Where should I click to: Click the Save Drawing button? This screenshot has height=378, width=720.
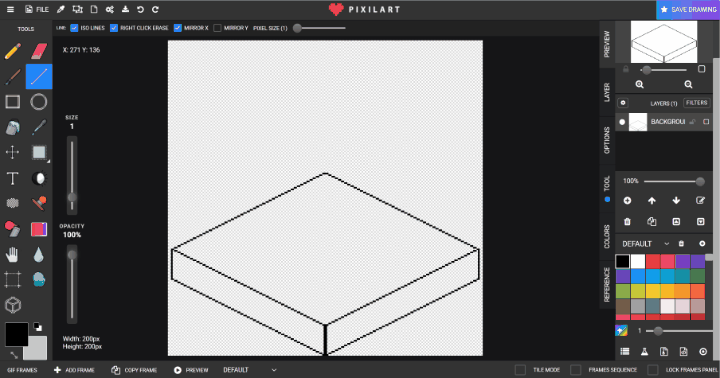(688, 10)
